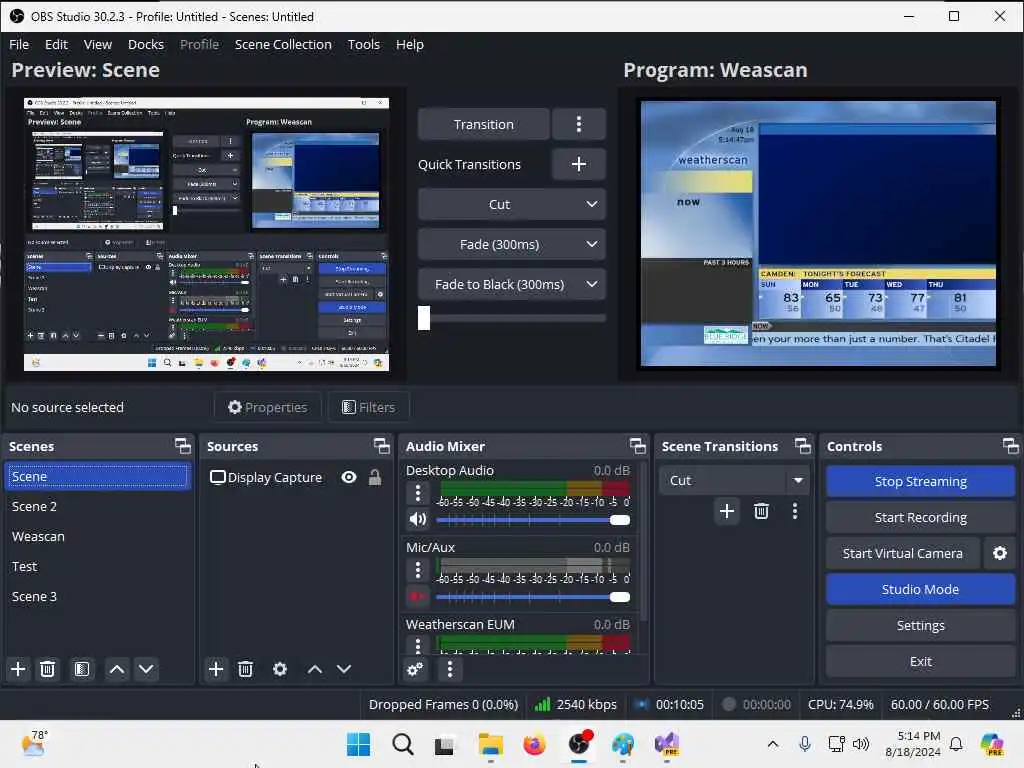1024x768 pixels.
Task: Pop out the Sources dock
Action: pos(381,446)
